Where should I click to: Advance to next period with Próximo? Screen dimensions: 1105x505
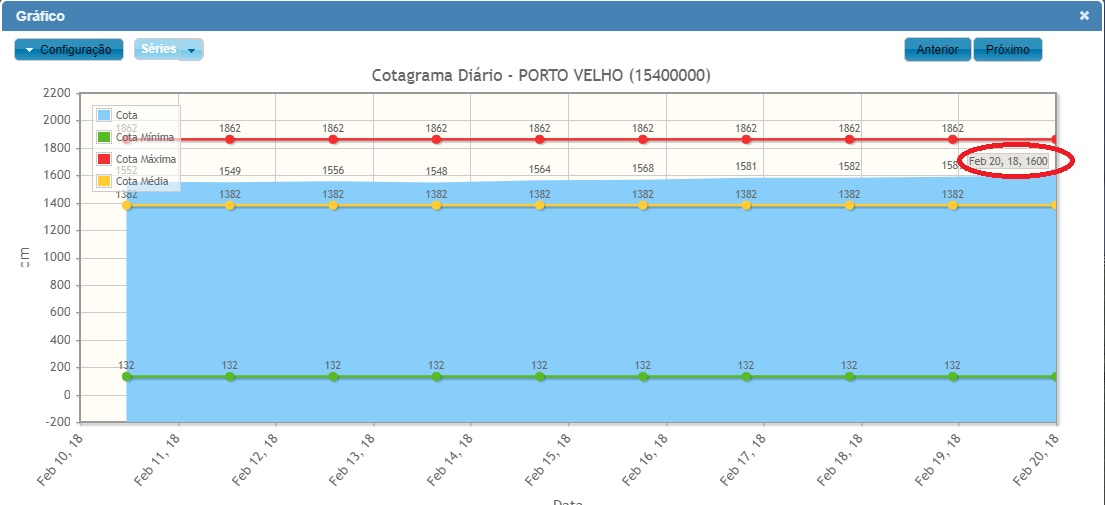point(1007,50)
